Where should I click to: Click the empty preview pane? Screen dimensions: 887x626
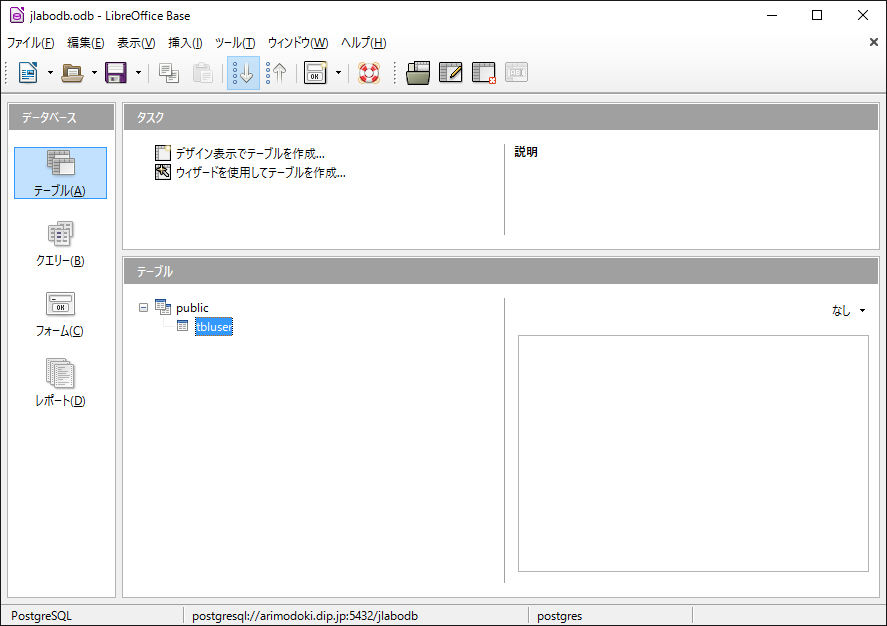click(693, 454)
